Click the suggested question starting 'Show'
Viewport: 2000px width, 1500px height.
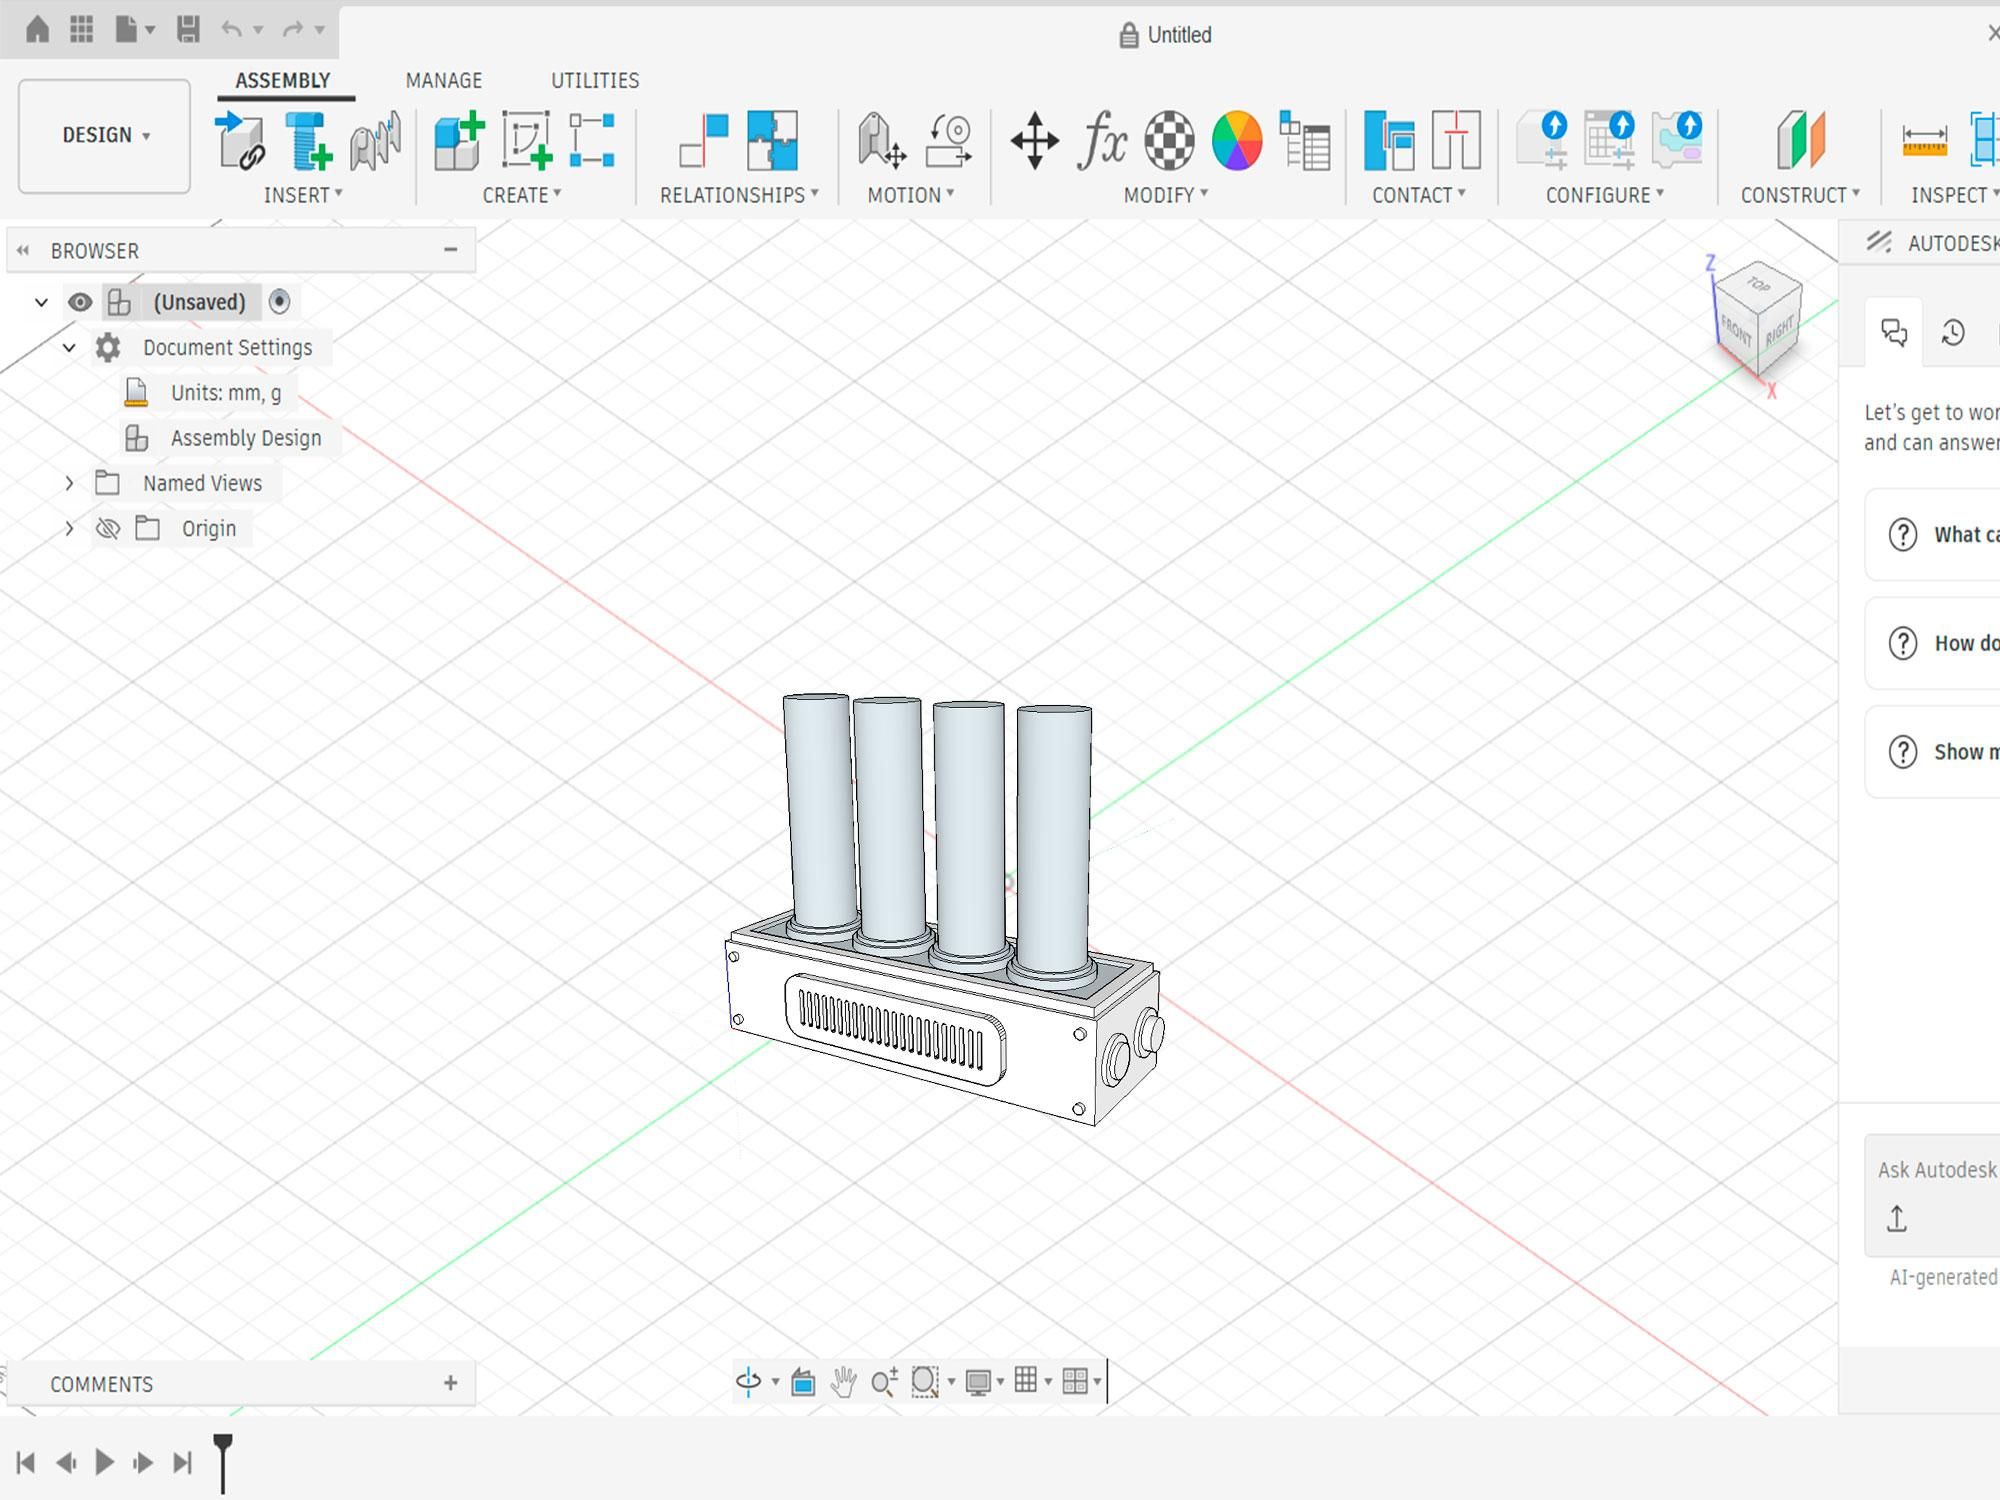(x=1934, y=752)
